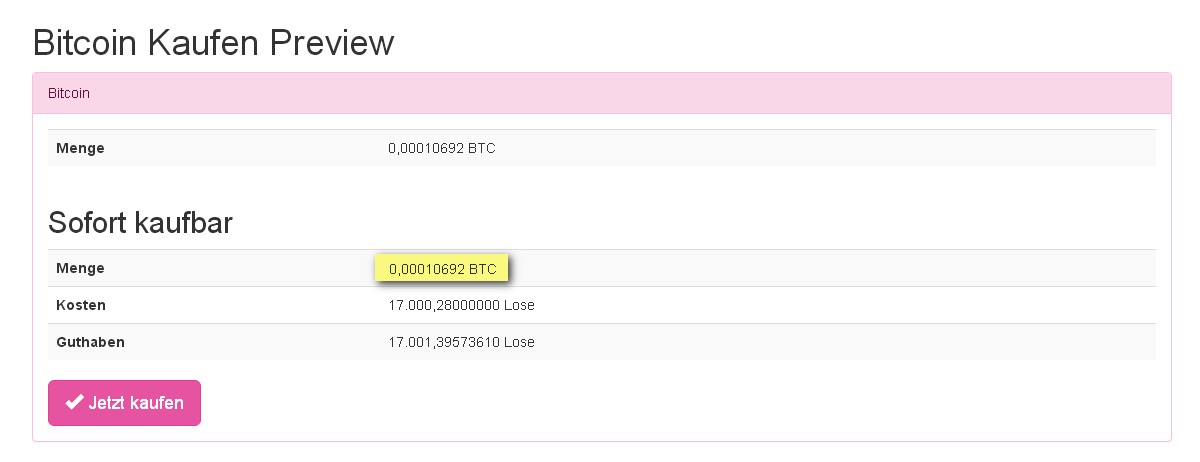Click "BTC" unit in the highlighted amount
The image size is (1200, 462).
click(x=482, y=268)
